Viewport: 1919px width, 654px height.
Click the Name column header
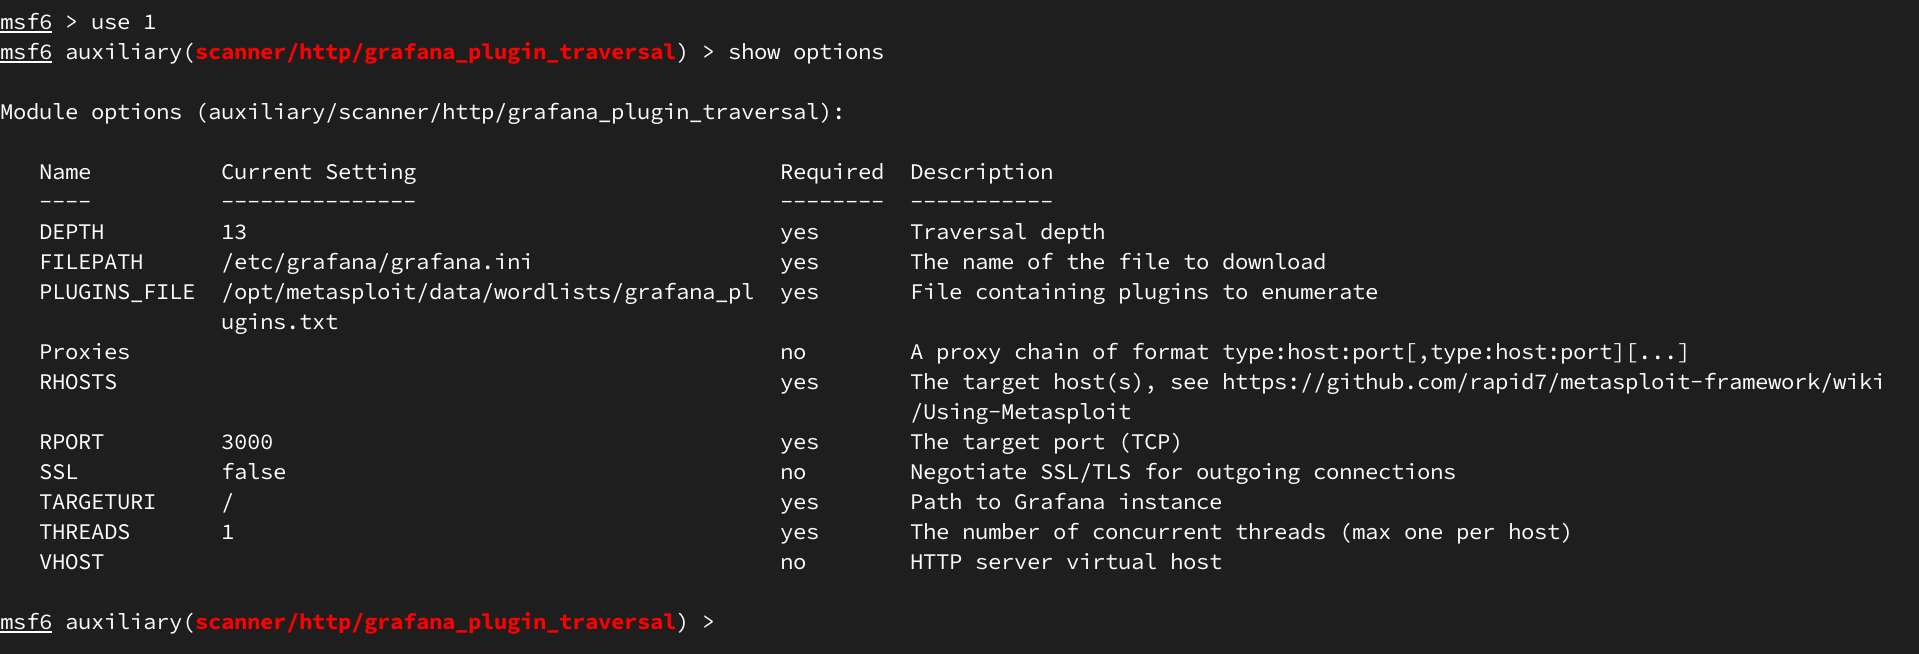point(65,172)
